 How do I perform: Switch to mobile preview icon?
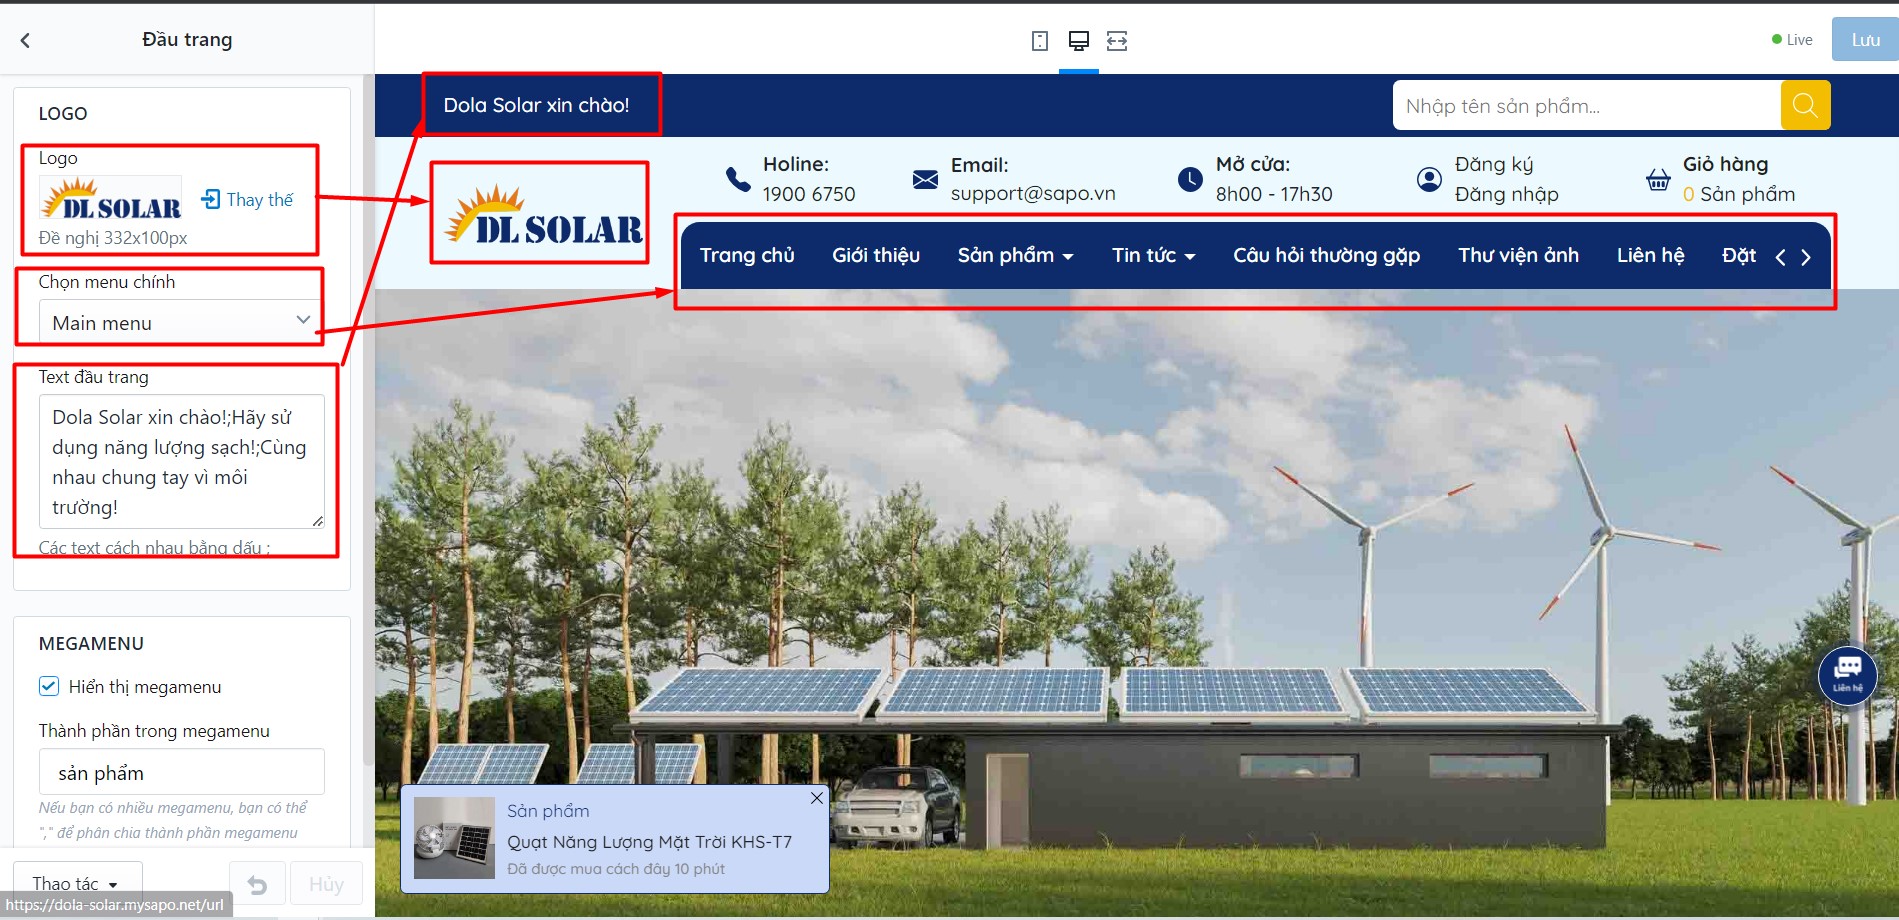1040,41
